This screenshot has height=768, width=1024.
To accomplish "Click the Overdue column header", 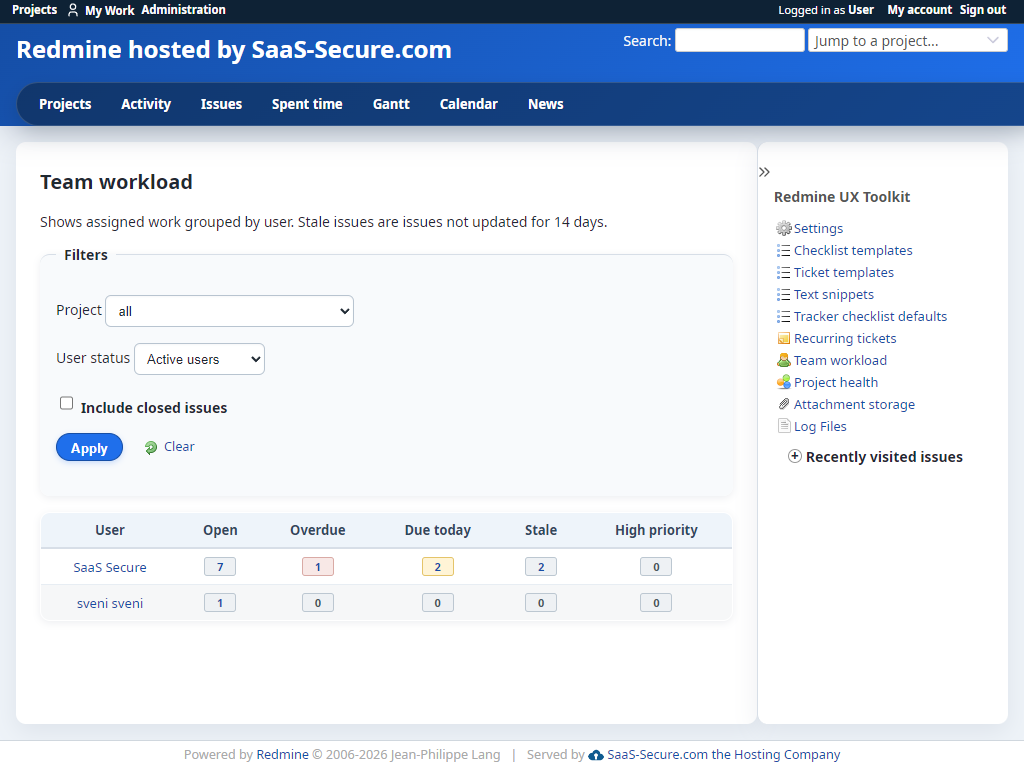I will pyautogui.click(x=318, y=530).
